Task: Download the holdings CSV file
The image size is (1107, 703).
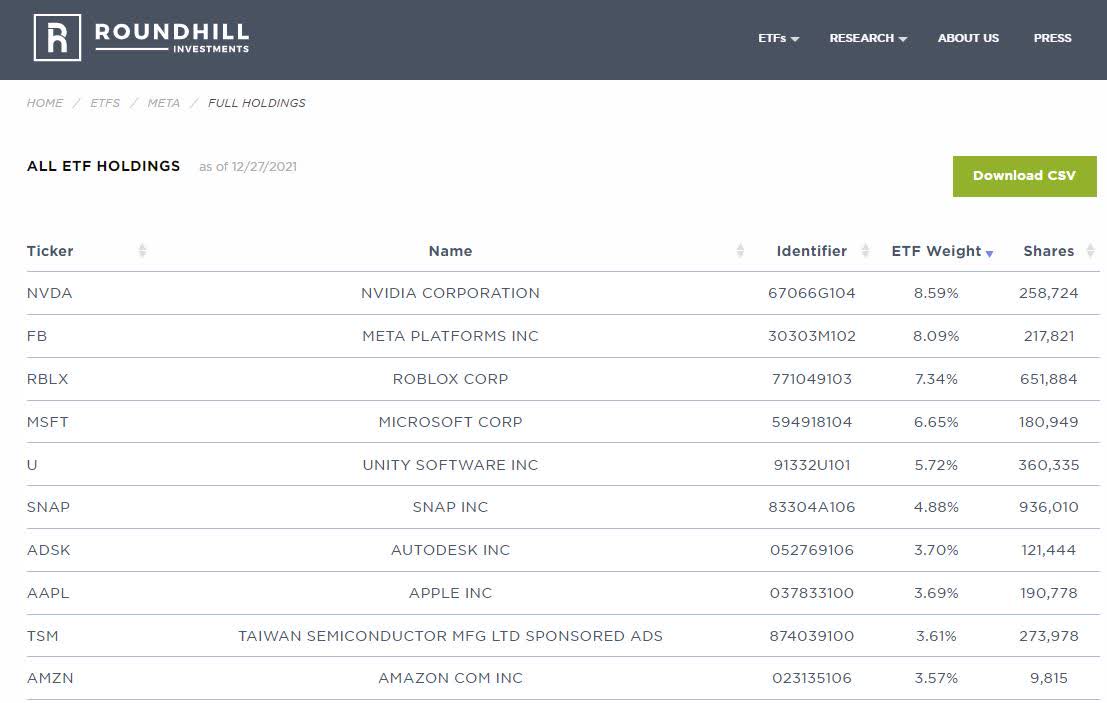Action: pos(1024,176)
